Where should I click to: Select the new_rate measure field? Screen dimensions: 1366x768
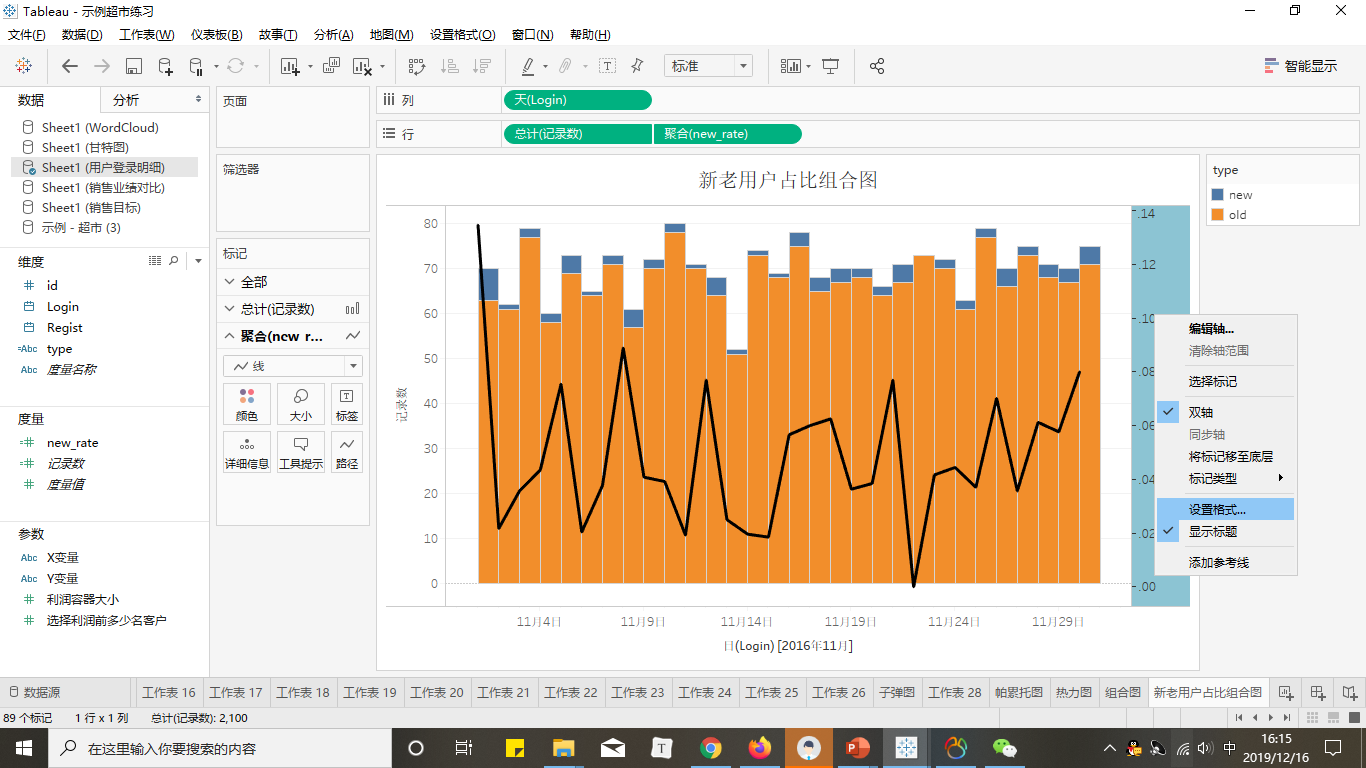point(72,442)
